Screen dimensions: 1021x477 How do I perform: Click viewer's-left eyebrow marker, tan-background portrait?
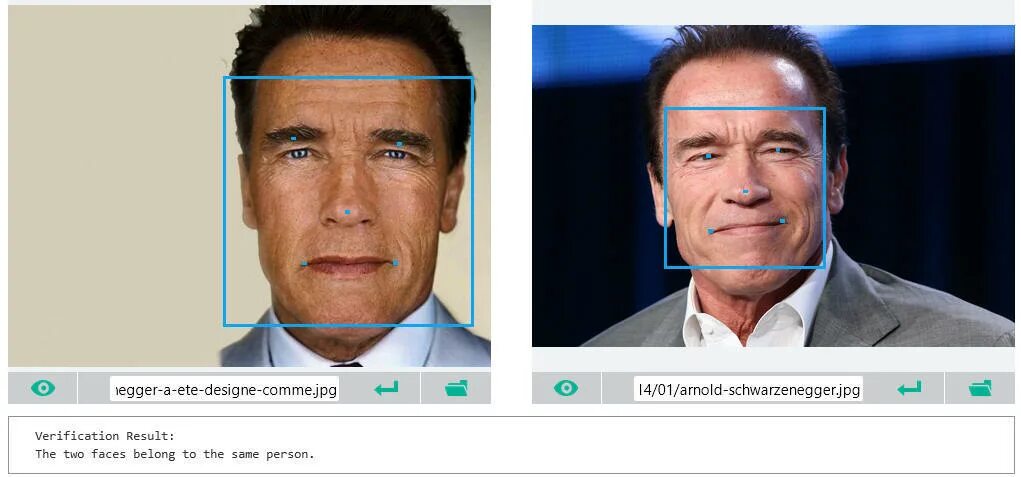294,138
